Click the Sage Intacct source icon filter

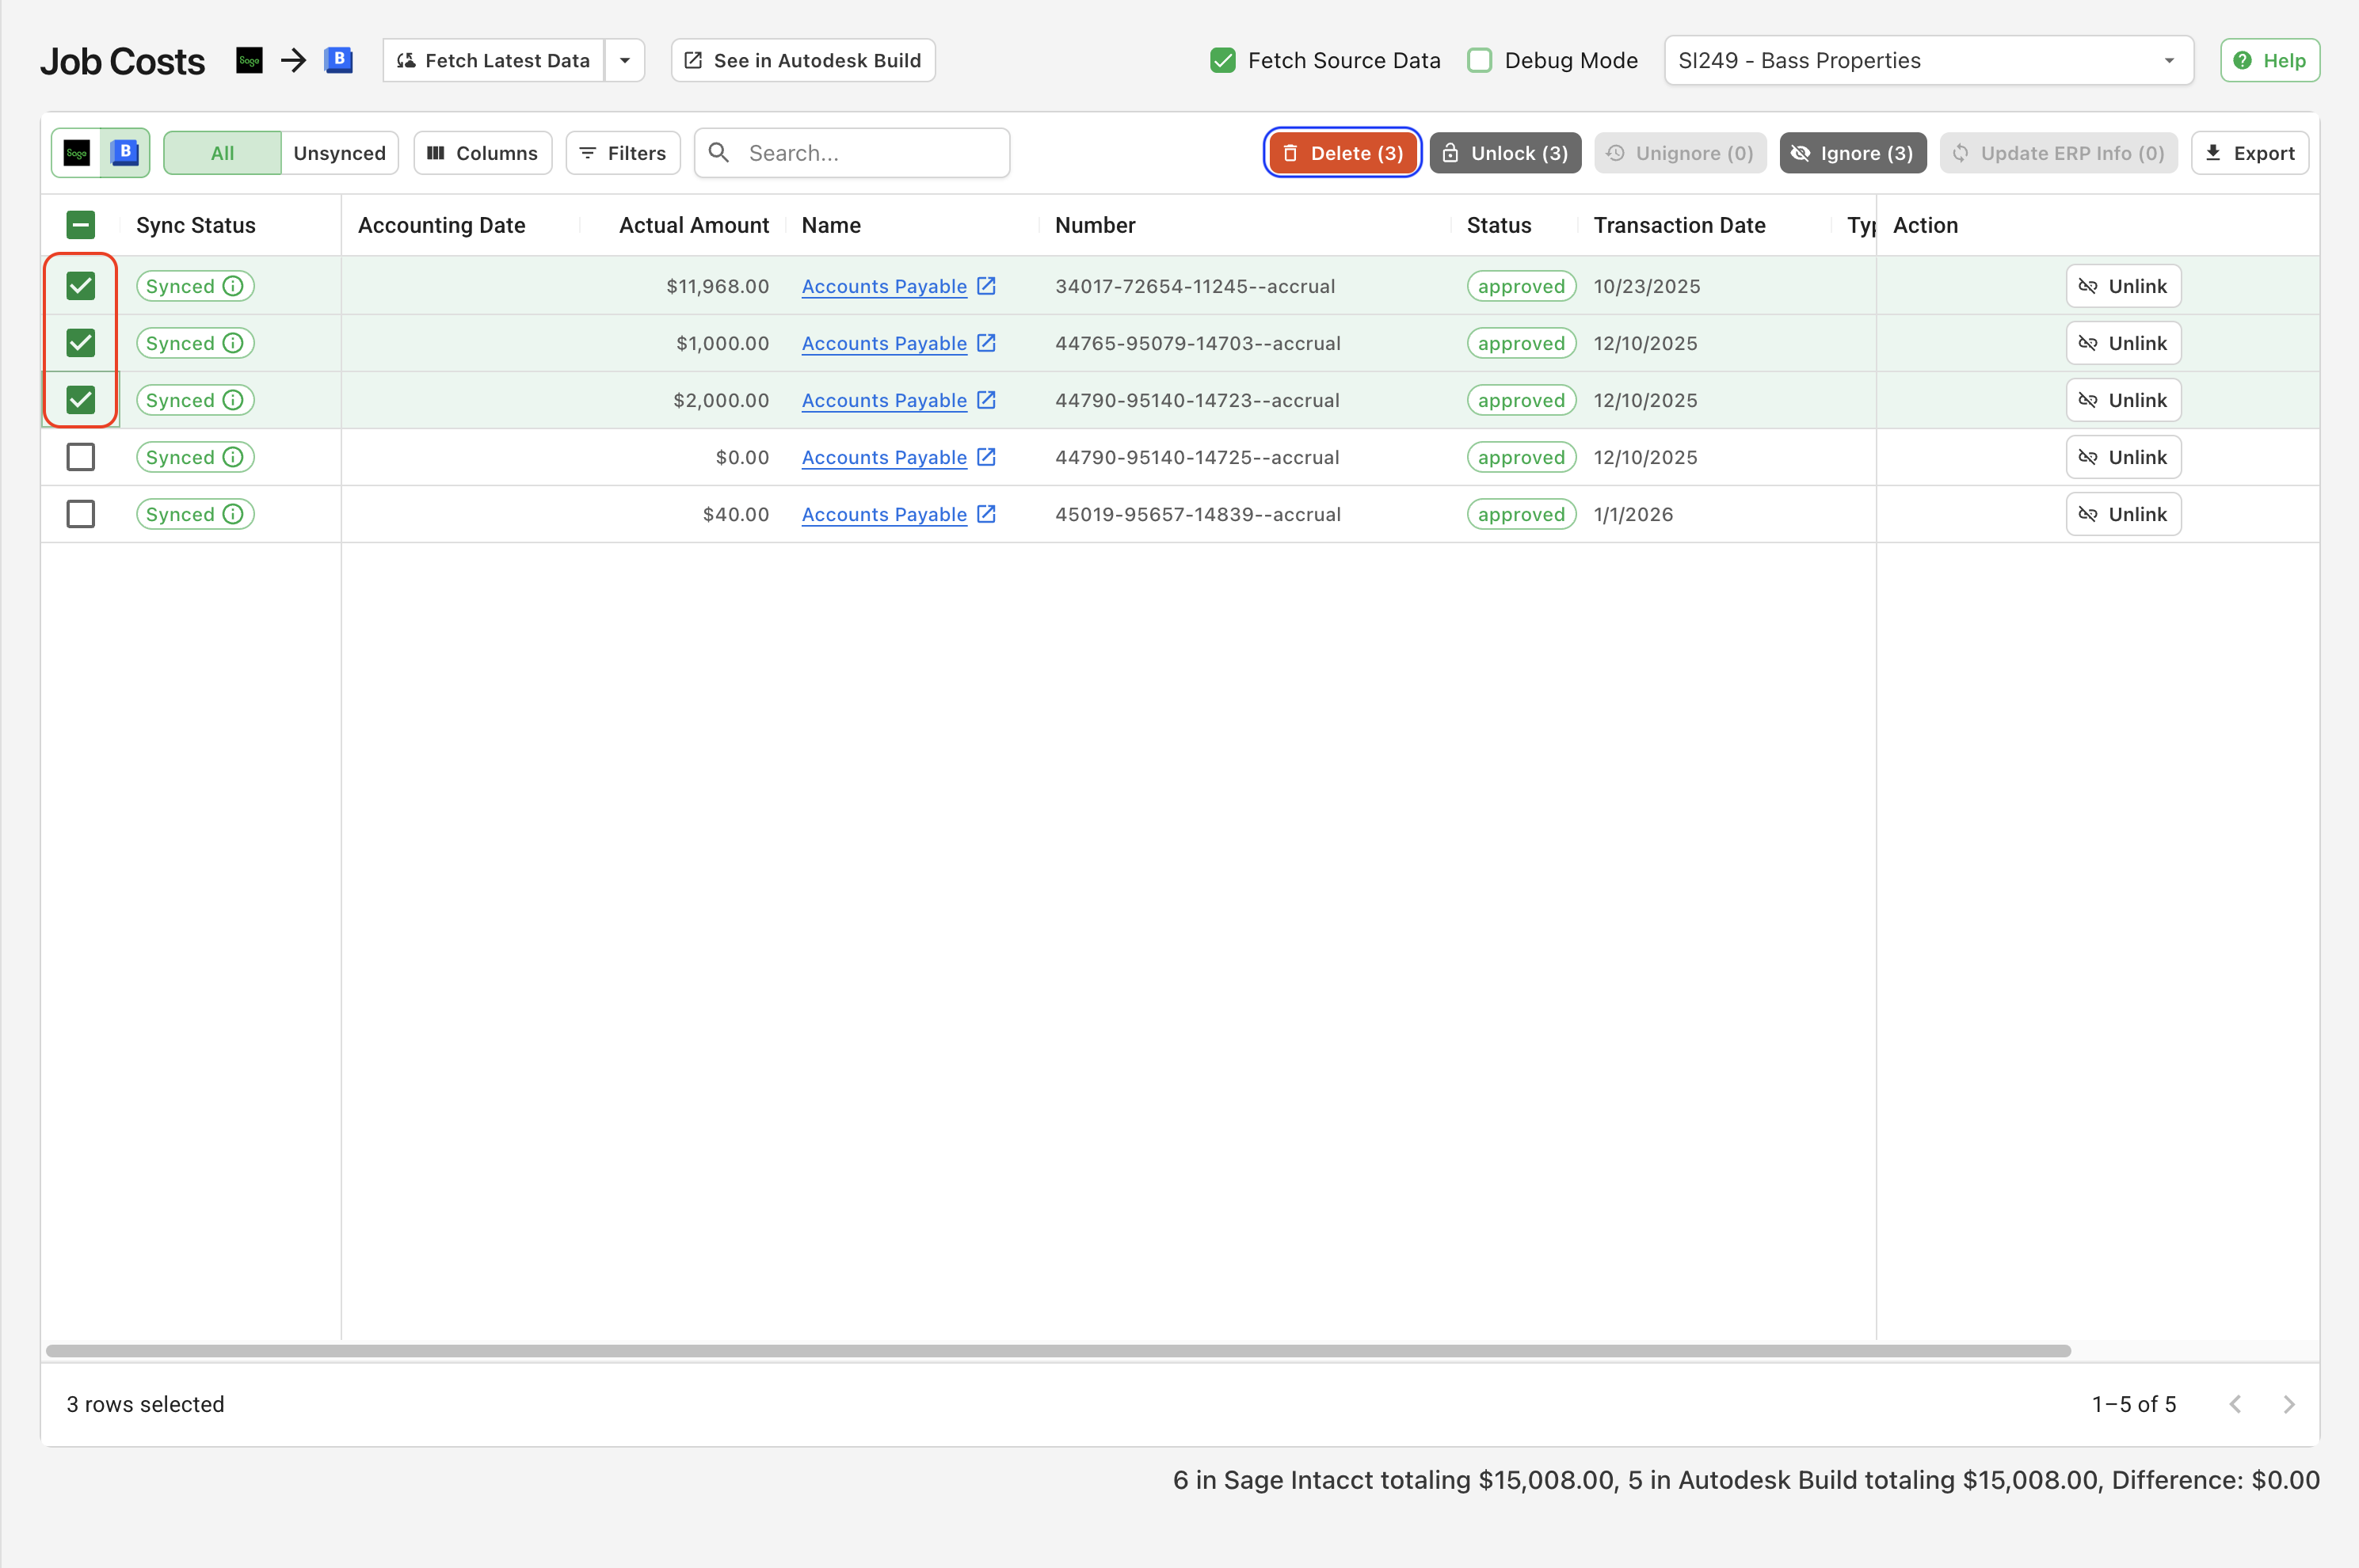(x=77, y=153)
